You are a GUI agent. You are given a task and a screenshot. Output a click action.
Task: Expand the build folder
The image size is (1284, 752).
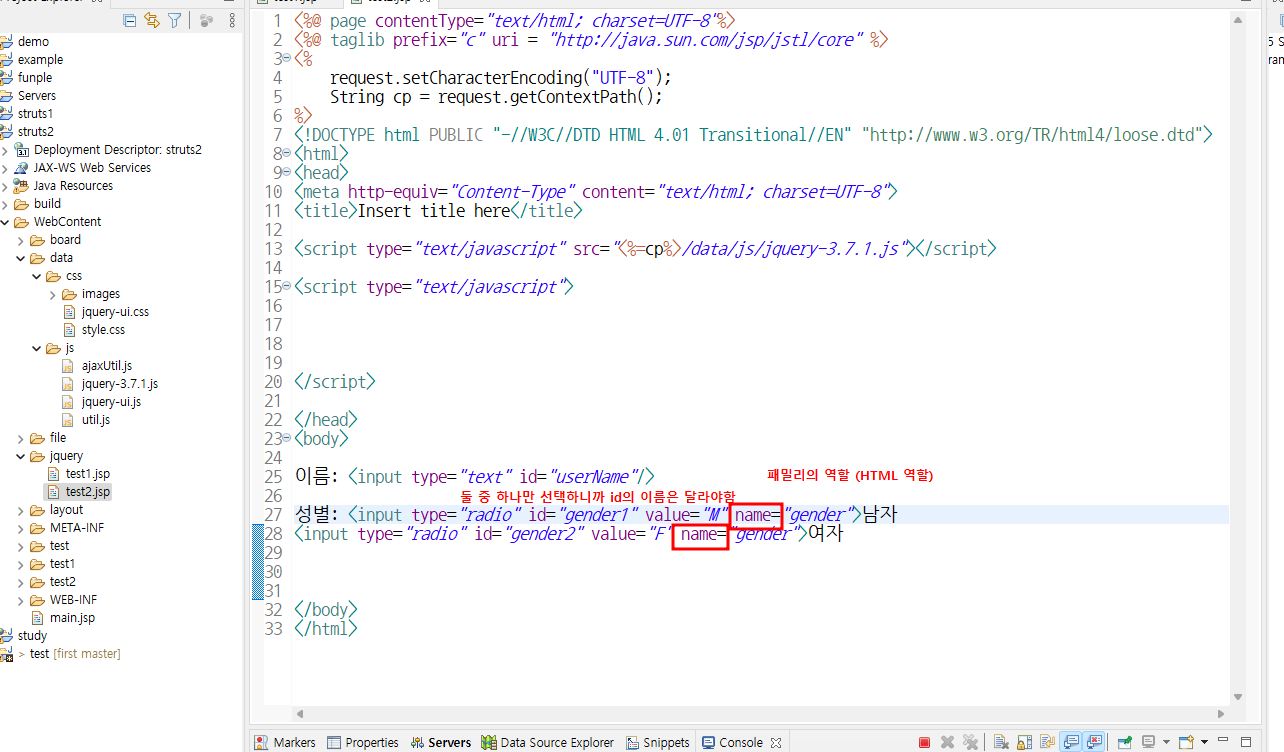coord(5,204)
